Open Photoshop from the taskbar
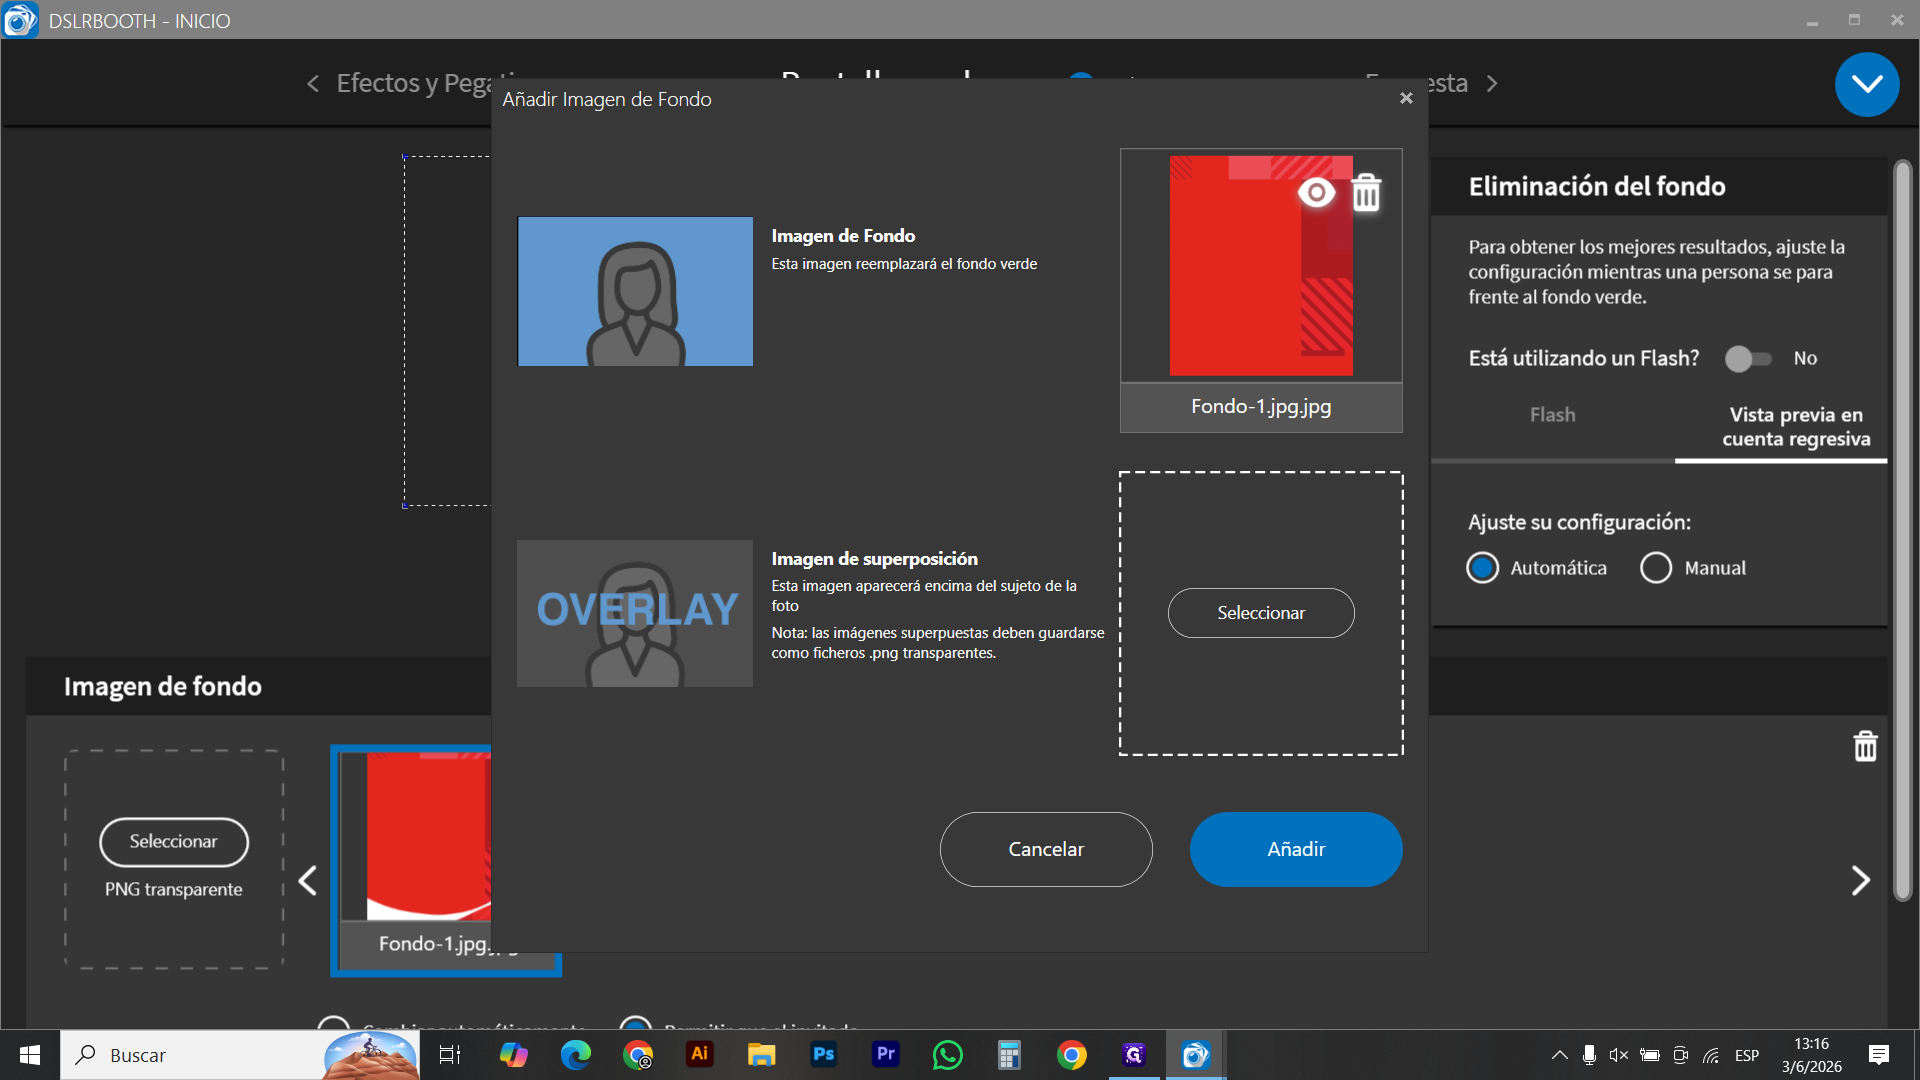The image size is (1920, 1080). [824, 1054]
